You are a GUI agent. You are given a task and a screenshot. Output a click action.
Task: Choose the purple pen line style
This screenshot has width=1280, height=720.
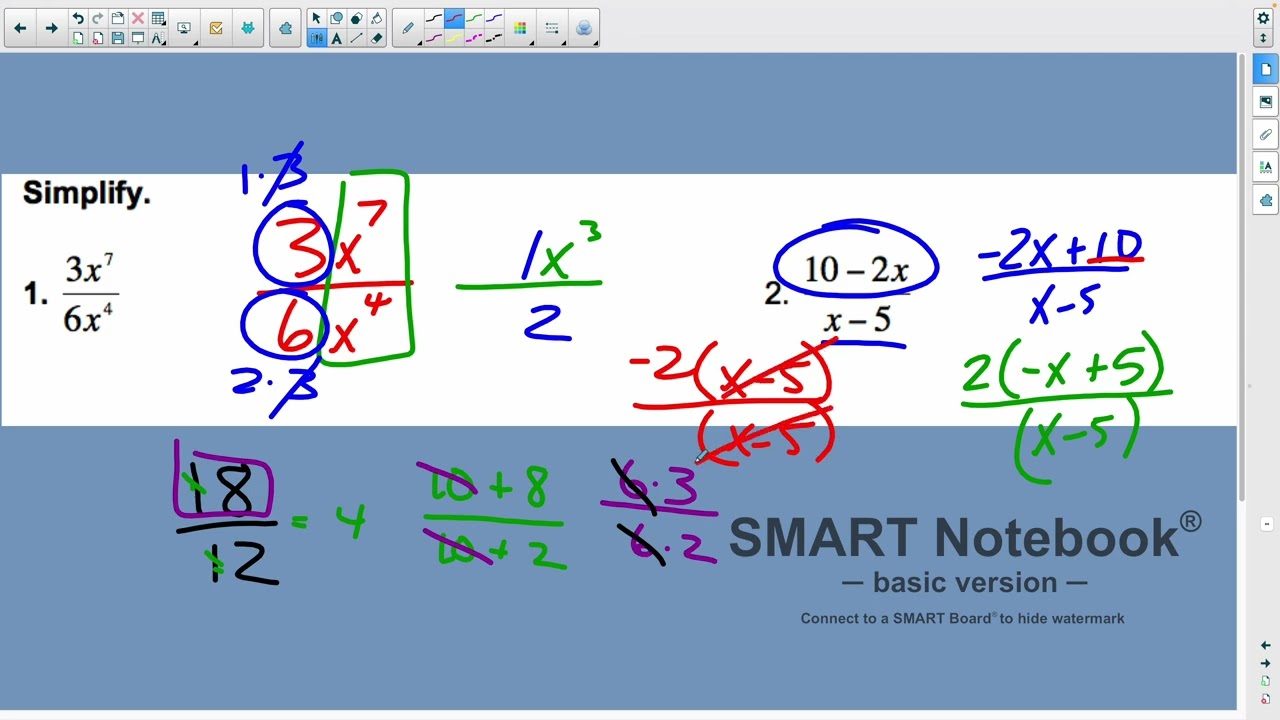point(494,18)
